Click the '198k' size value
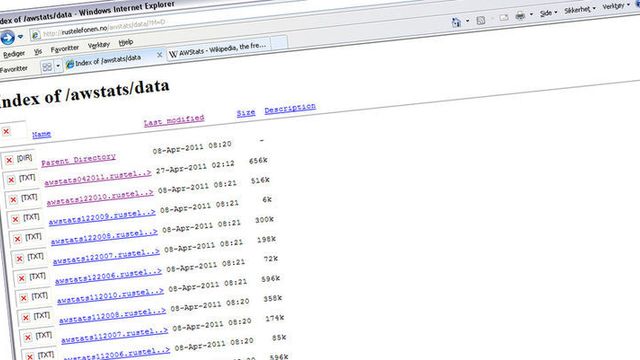The width and height of the screenshot is (640, 360). tap(266, 239)
